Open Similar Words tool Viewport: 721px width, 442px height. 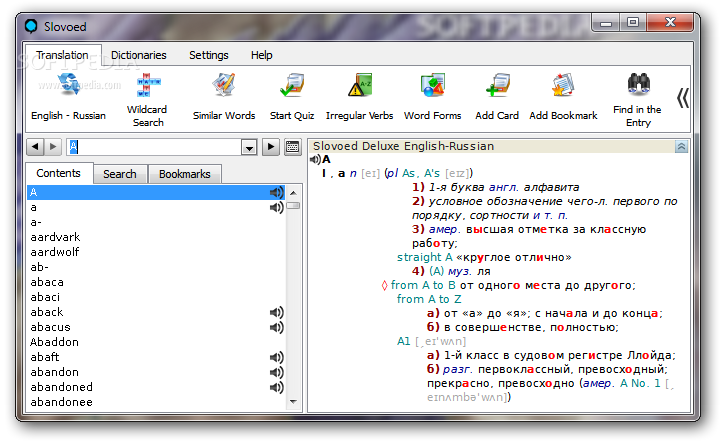(x=224, y=98)
